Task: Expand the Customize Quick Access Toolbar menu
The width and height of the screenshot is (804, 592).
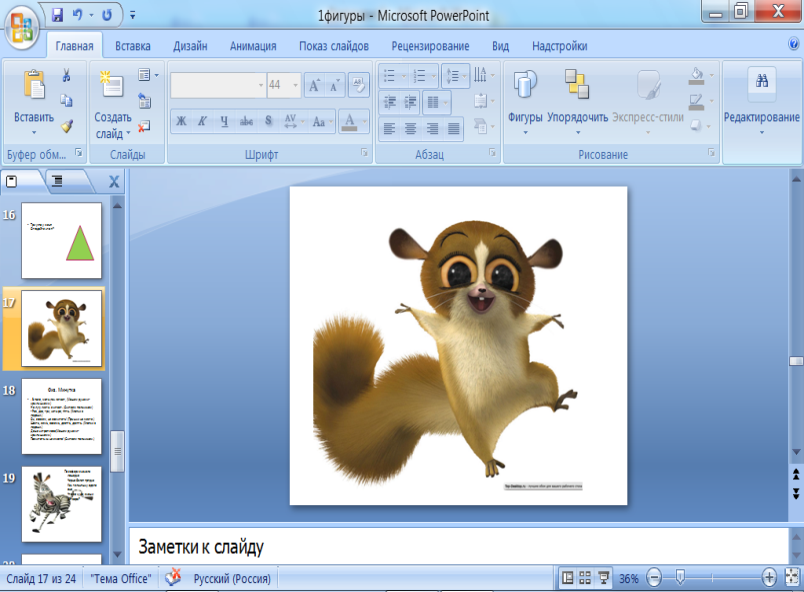Action: (x=132, y=15)
